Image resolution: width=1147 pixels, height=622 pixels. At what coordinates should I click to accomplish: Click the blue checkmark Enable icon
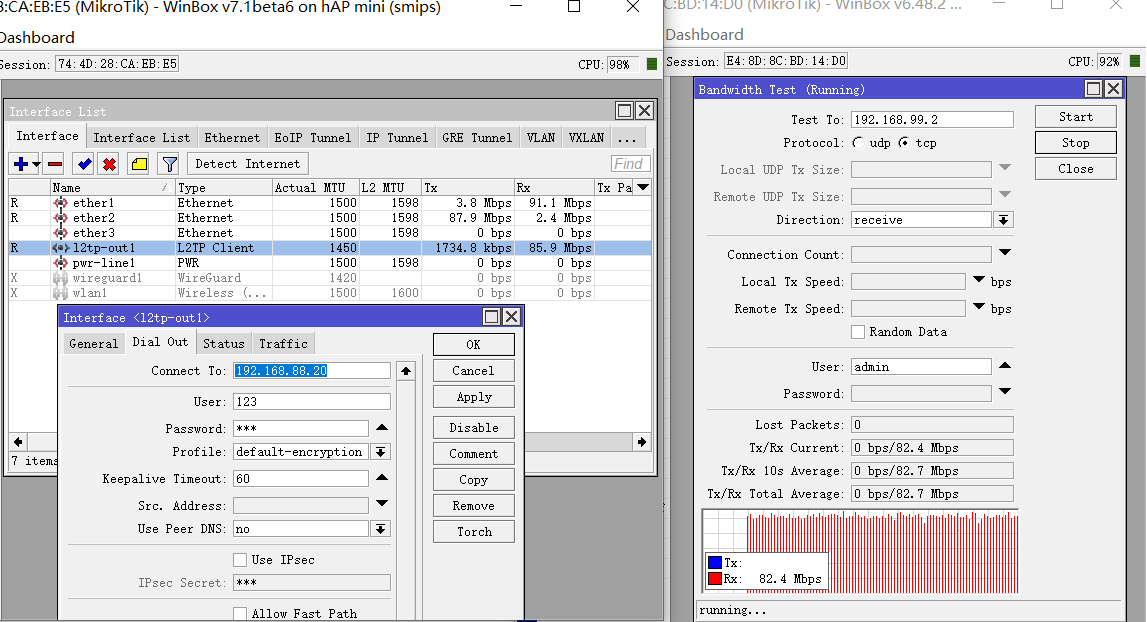(x=84, y=164)
